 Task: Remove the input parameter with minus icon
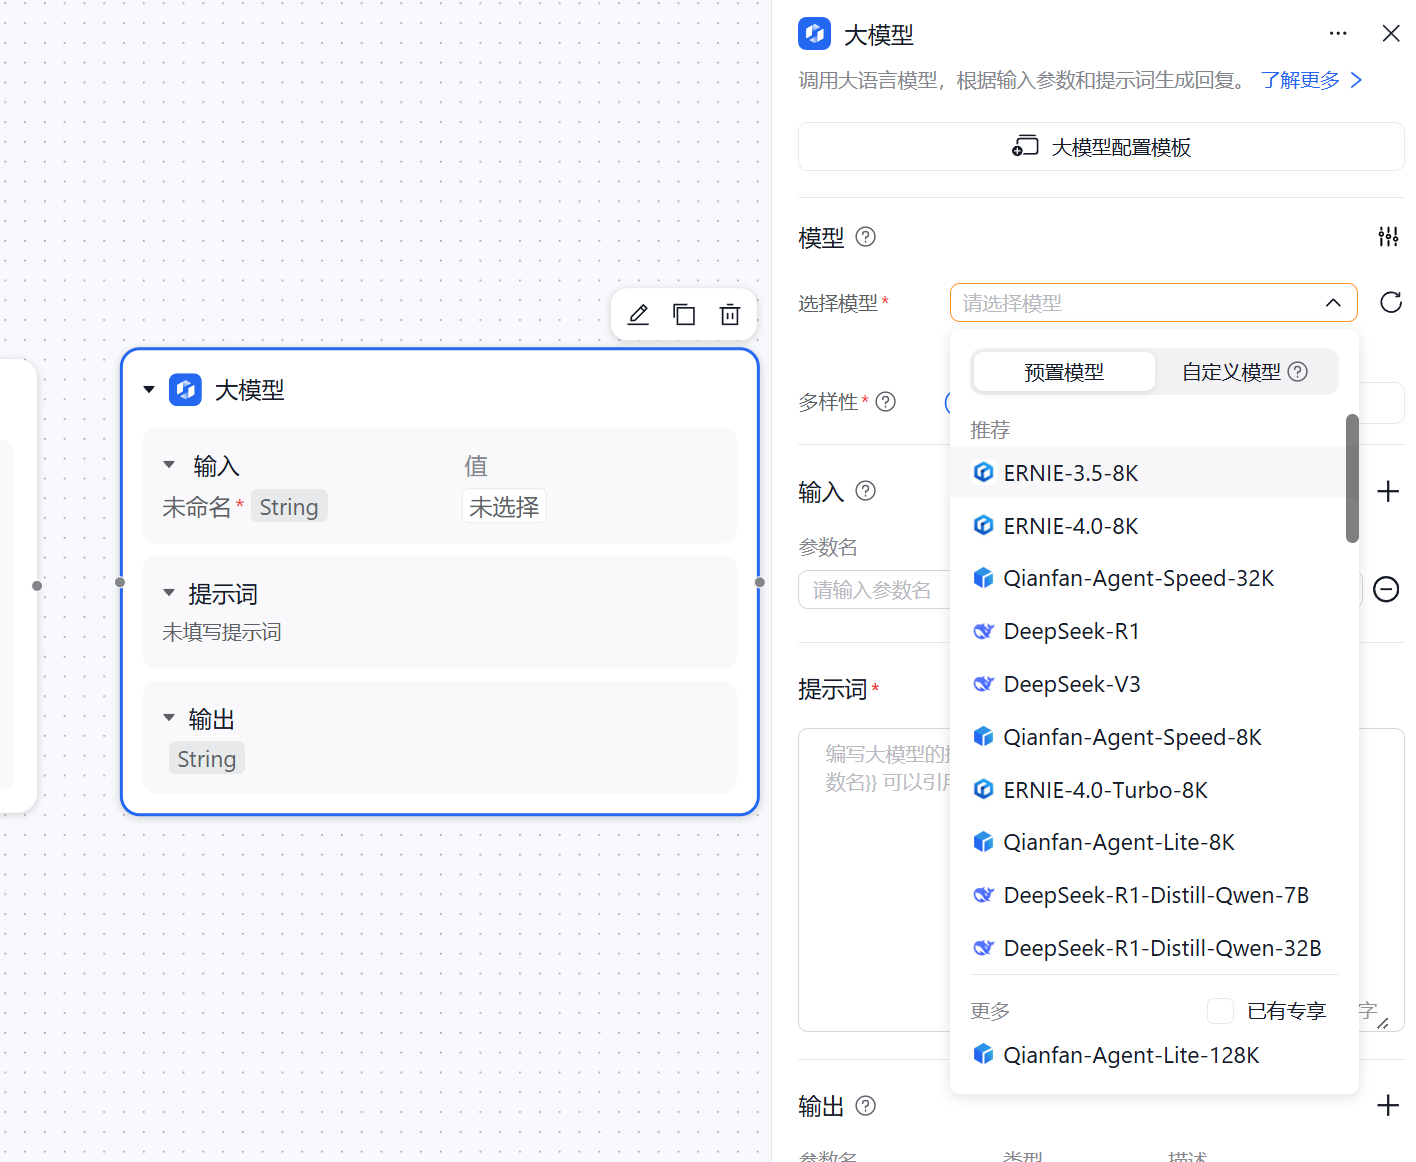(x=1386, y=589)
